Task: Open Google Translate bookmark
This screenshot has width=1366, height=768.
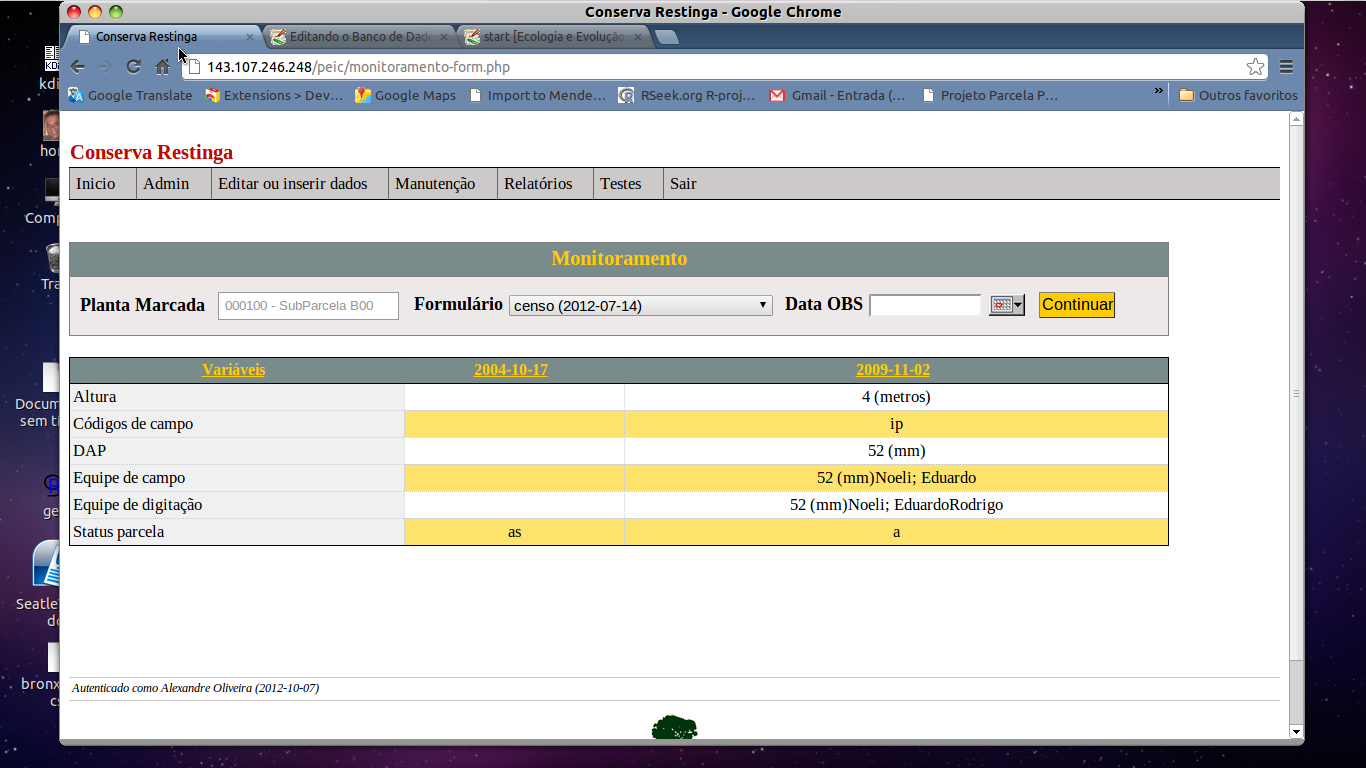Action: 130,96
